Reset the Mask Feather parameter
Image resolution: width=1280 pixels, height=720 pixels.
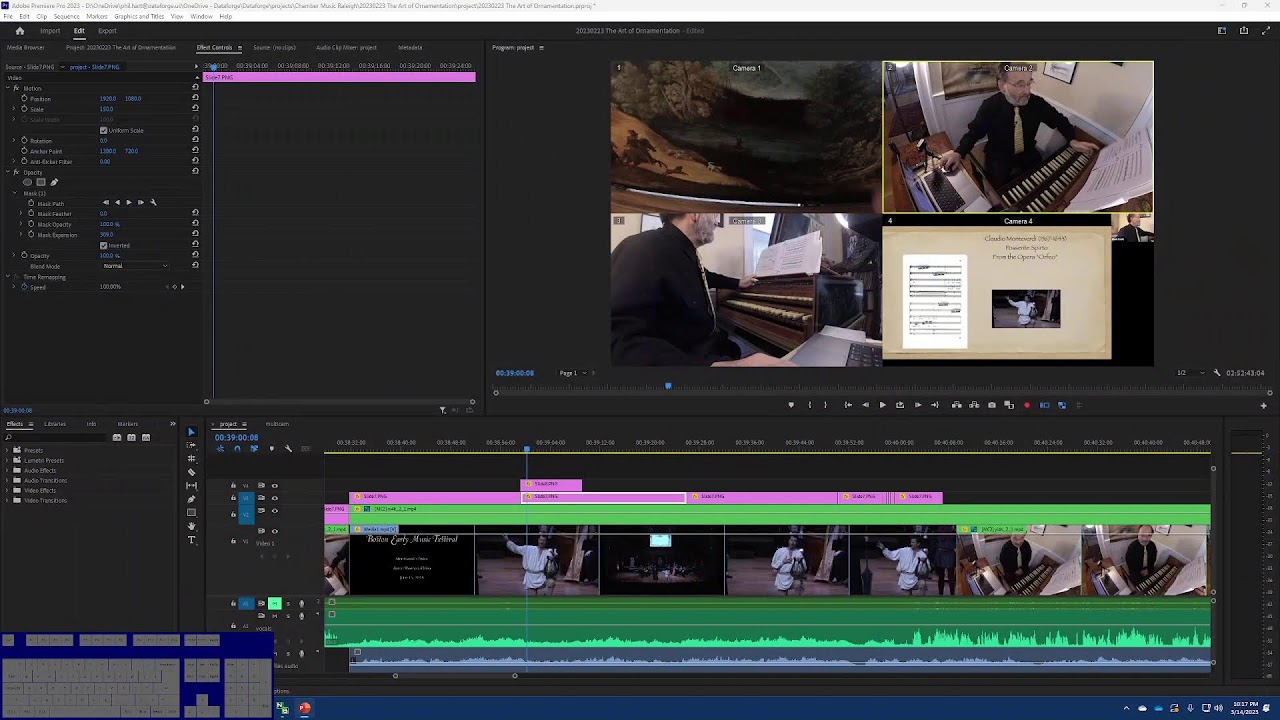pos(195,213)
